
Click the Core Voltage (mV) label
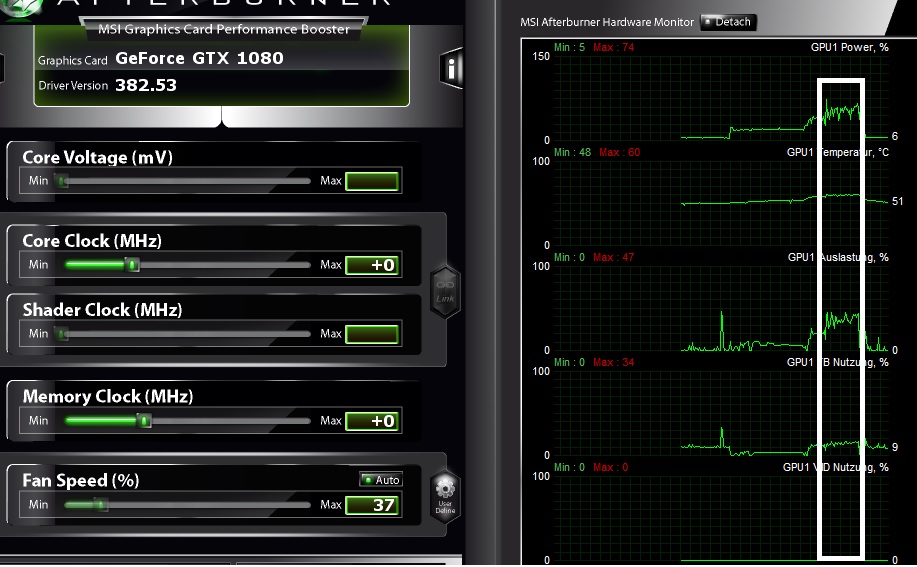[x=98, y=158]
